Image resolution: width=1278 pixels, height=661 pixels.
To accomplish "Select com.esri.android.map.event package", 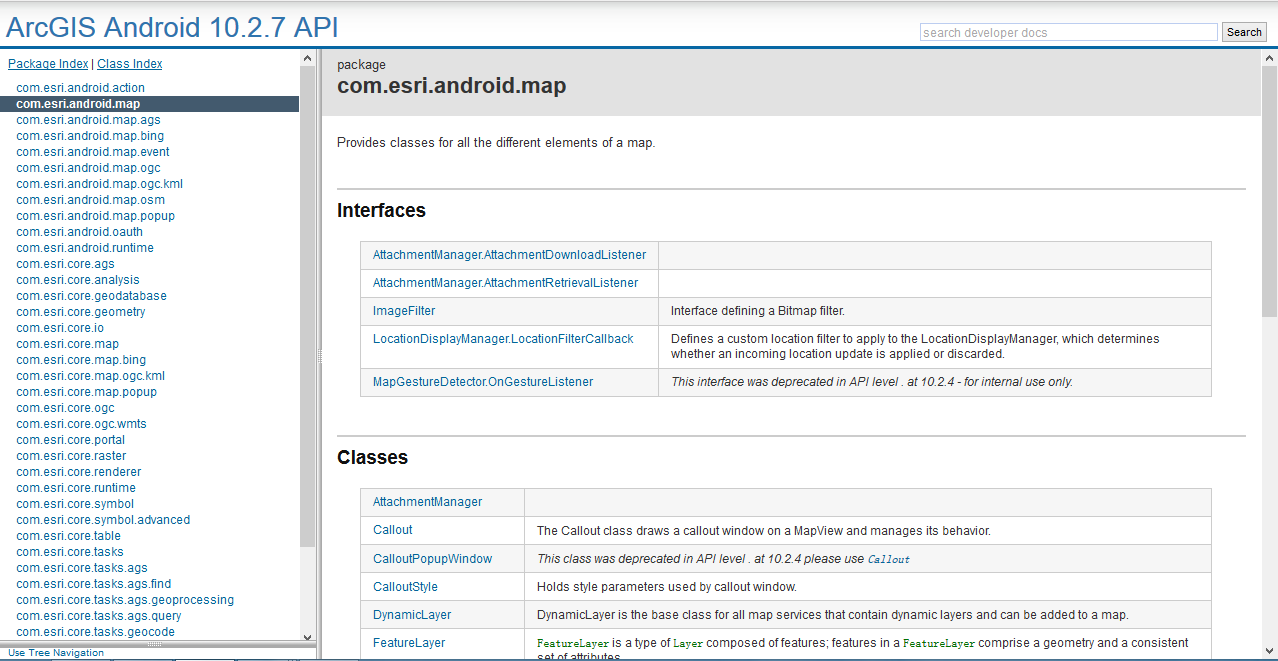I will (x=93, y=152).
